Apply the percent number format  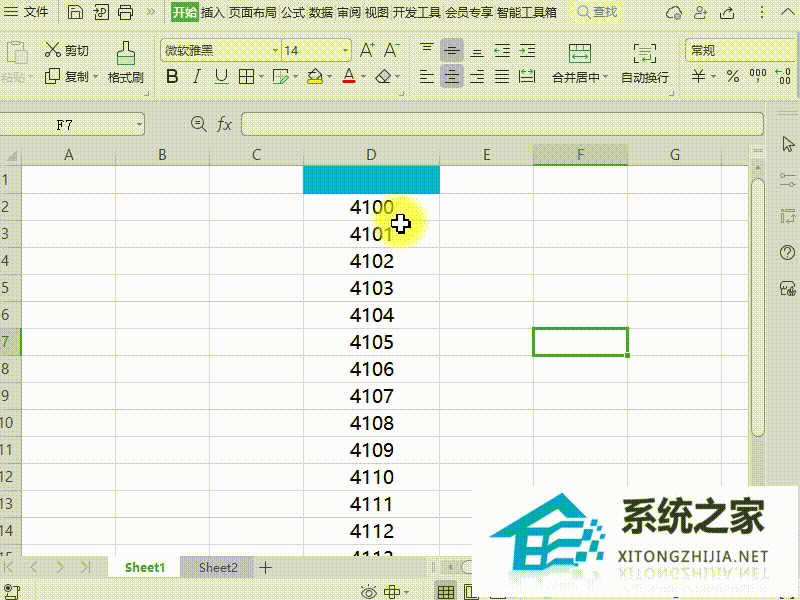pyautogui.click(x=732, y=74)
